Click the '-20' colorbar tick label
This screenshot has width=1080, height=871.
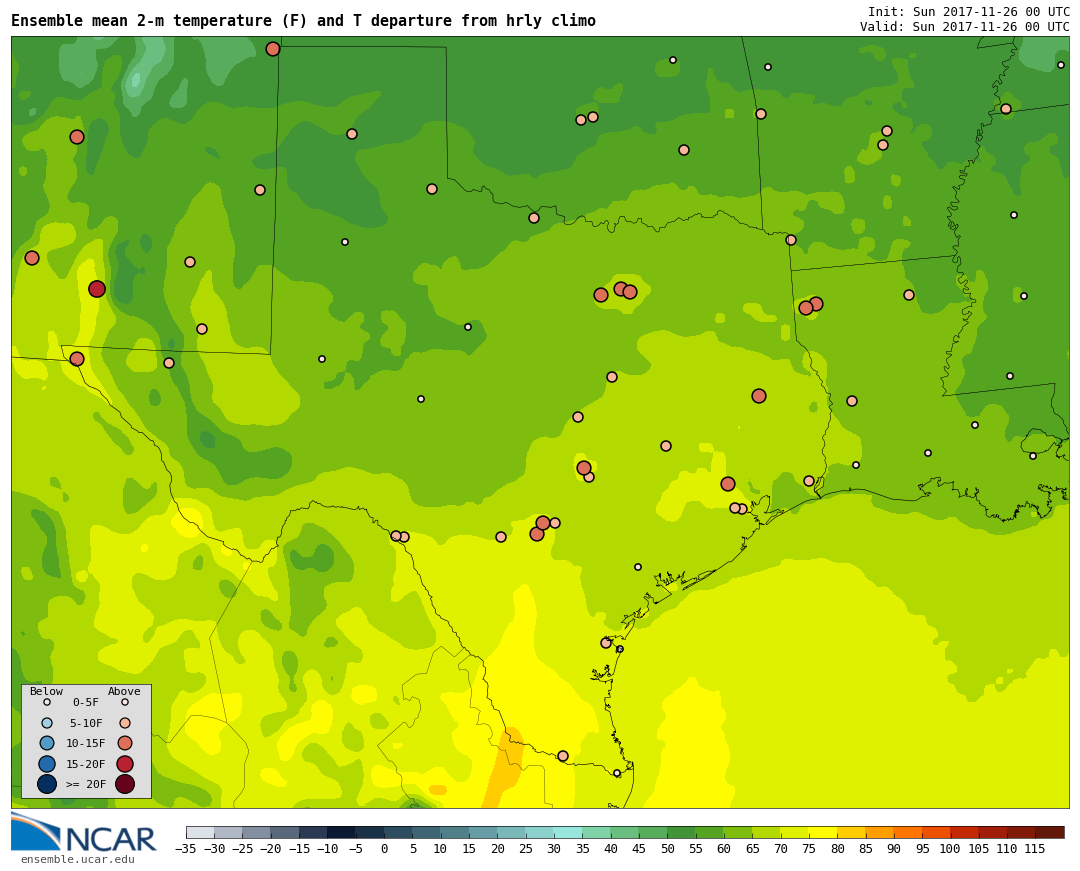click(271, 849)
